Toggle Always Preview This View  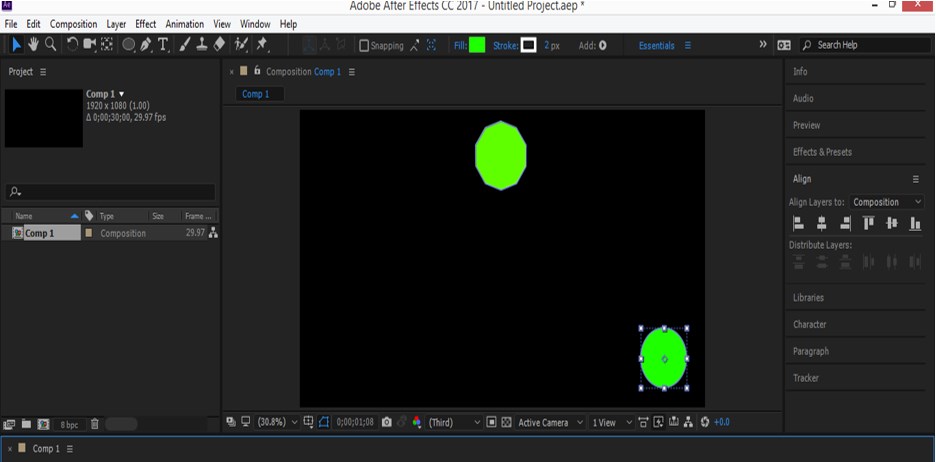pyautogui.click(x=232, y=422)
